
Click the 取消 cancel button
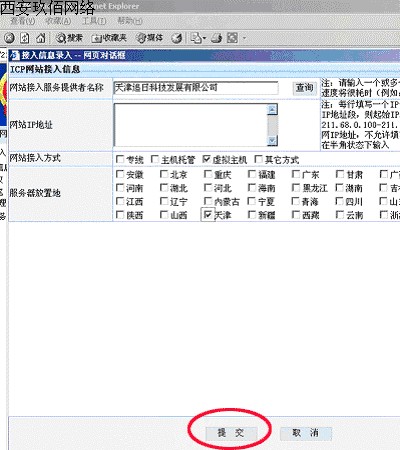[305, 433]
